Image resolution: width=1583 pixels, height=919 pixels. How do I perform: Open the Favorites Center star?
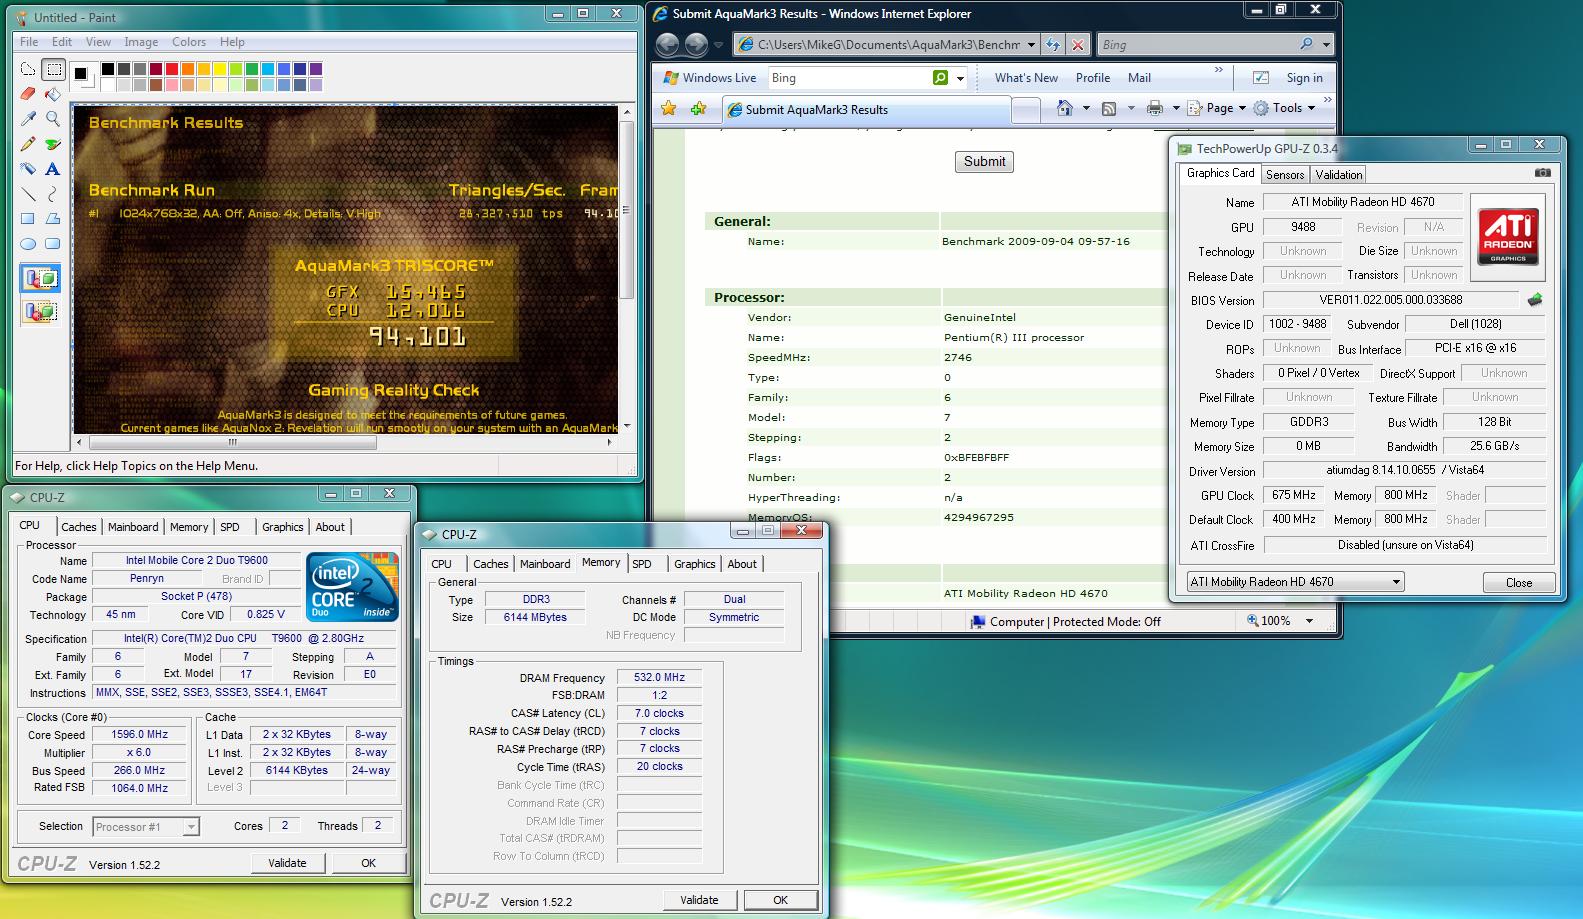[669, 108]
